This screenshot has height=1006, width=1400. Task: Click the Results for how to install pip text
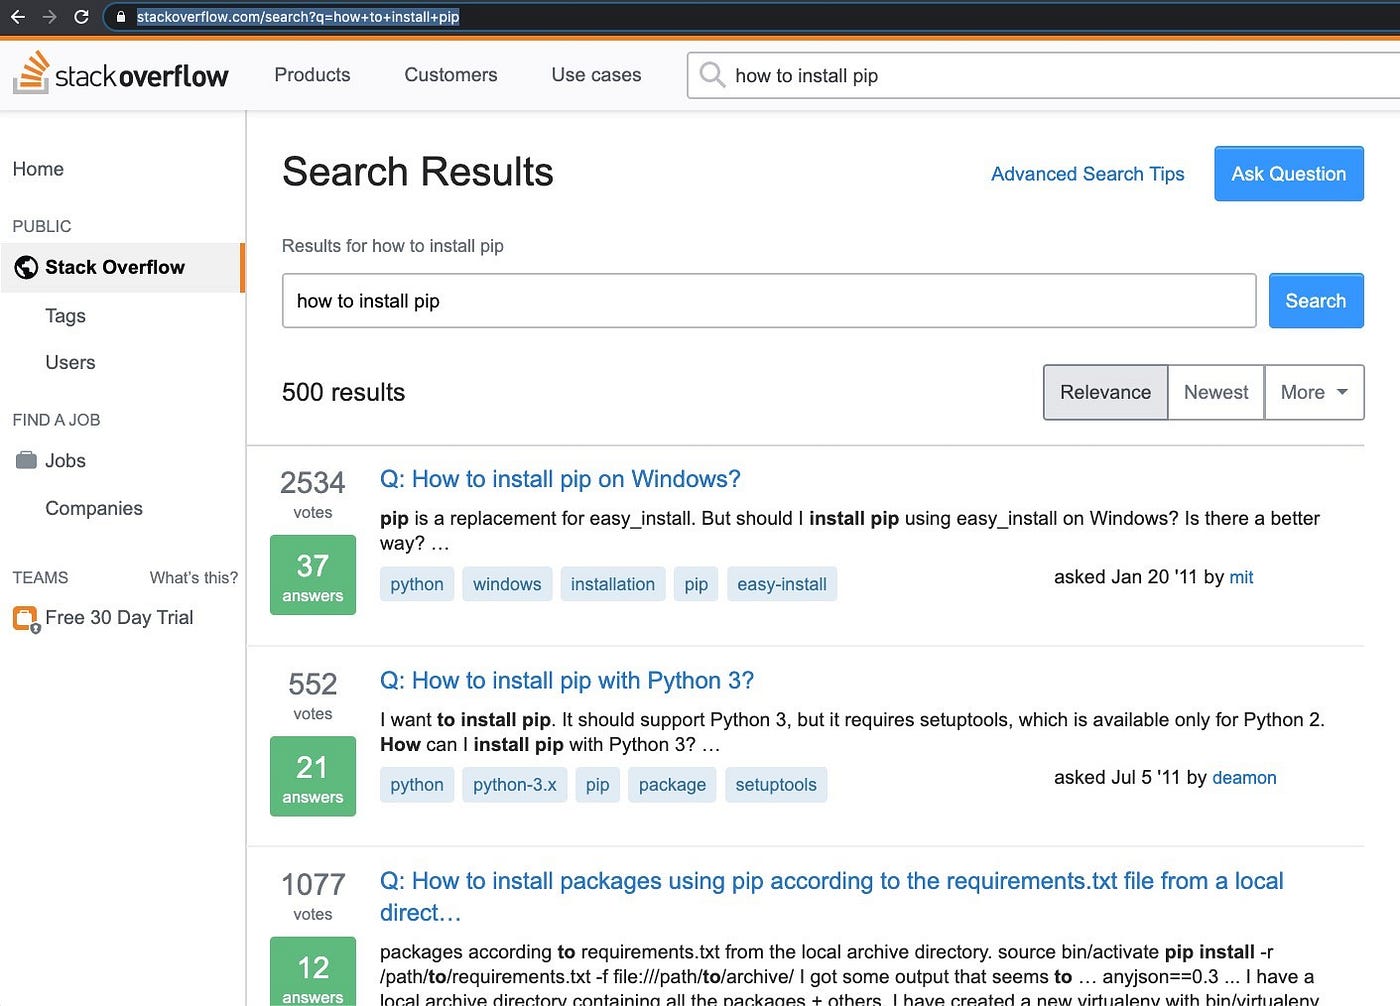point(393,246)
